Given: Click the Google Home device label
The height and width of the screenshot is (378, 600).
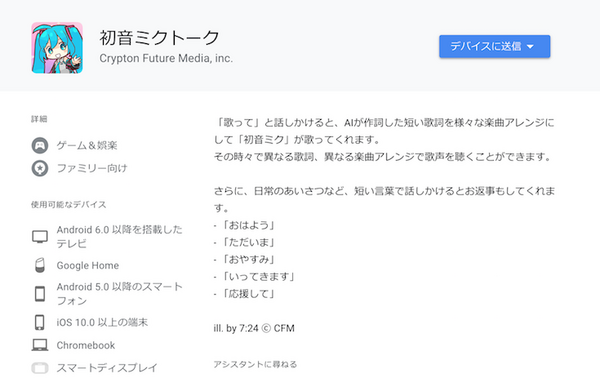Looking at the screenshot, I should pos(88,266).
